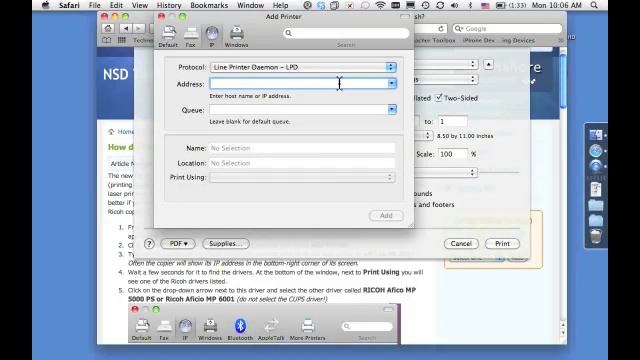Open the History menu
Screen dimensions: 640x360
coord(169,5)
